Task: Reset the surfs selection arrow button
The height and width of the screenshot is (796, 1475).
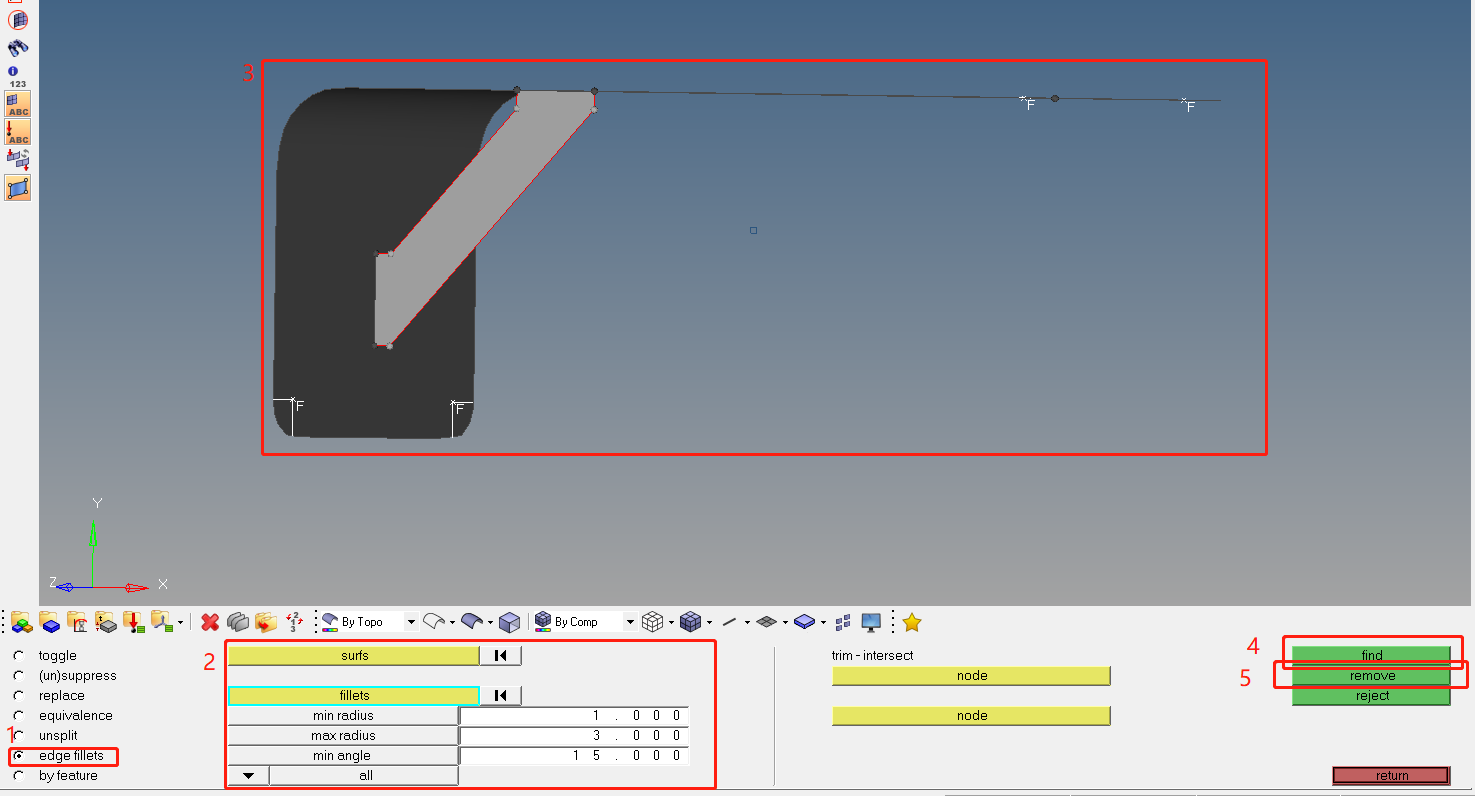Action: coord(501,656)
